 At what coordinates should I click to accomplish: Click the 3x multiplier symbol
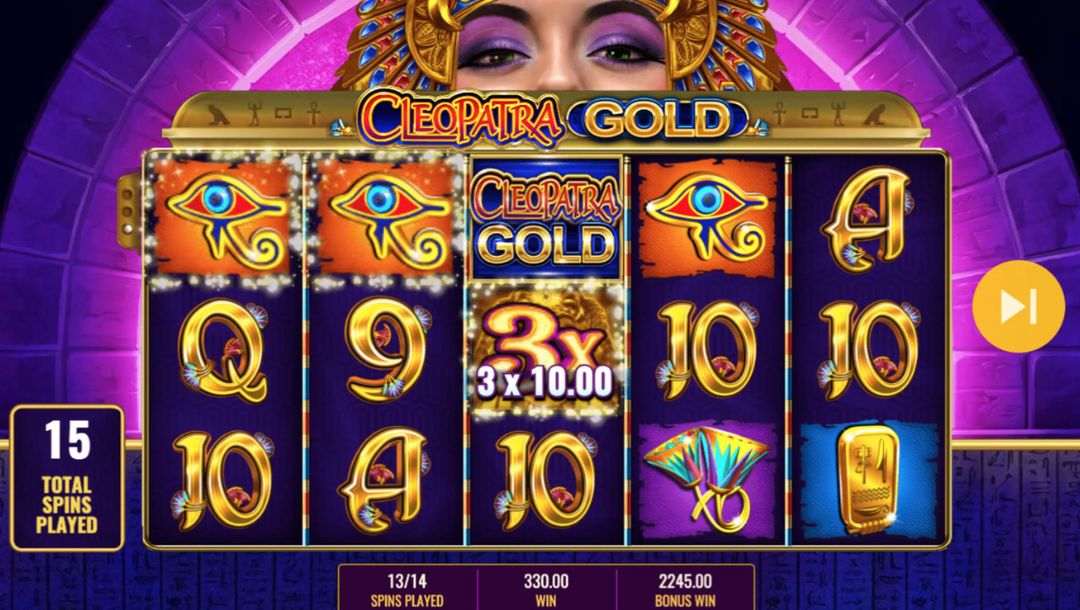pyautogui.click(x=546, y=353)
